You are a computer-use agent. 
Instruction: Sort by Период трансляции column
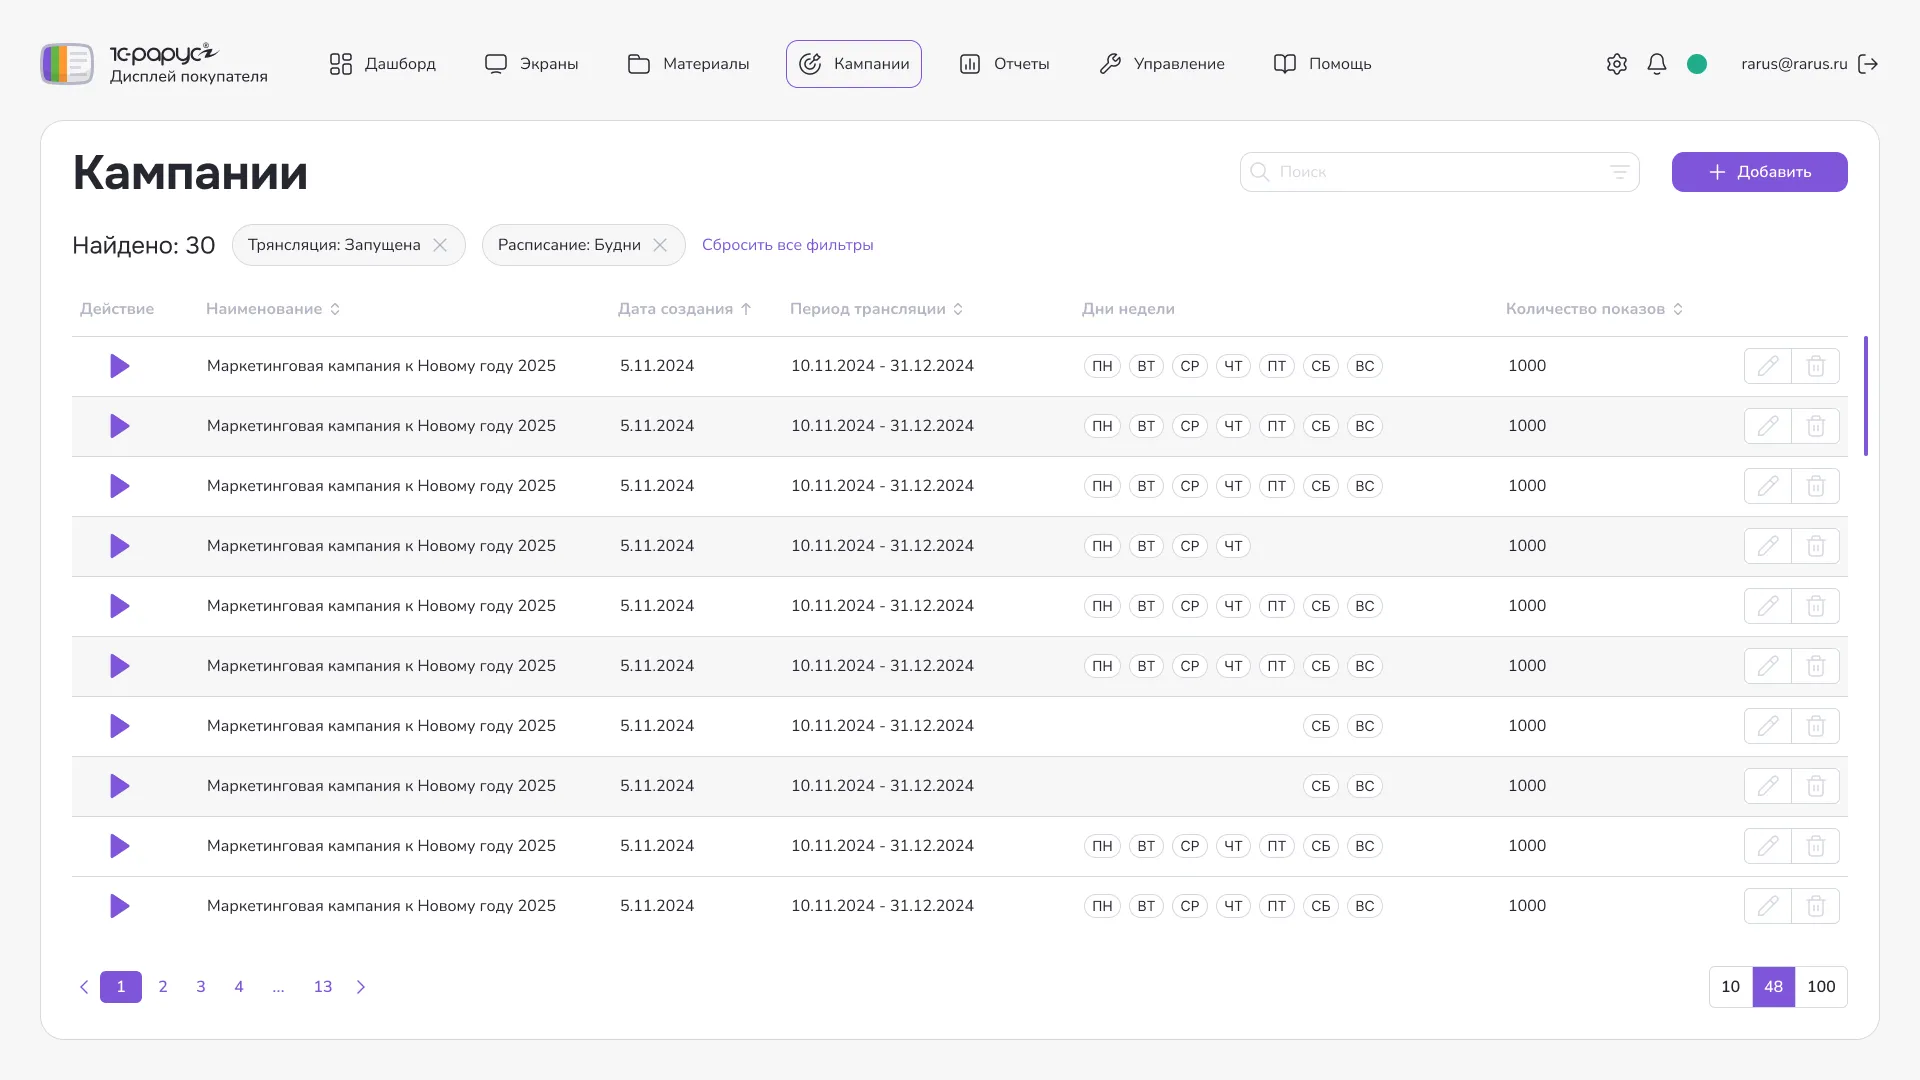(x=876, y=309)
